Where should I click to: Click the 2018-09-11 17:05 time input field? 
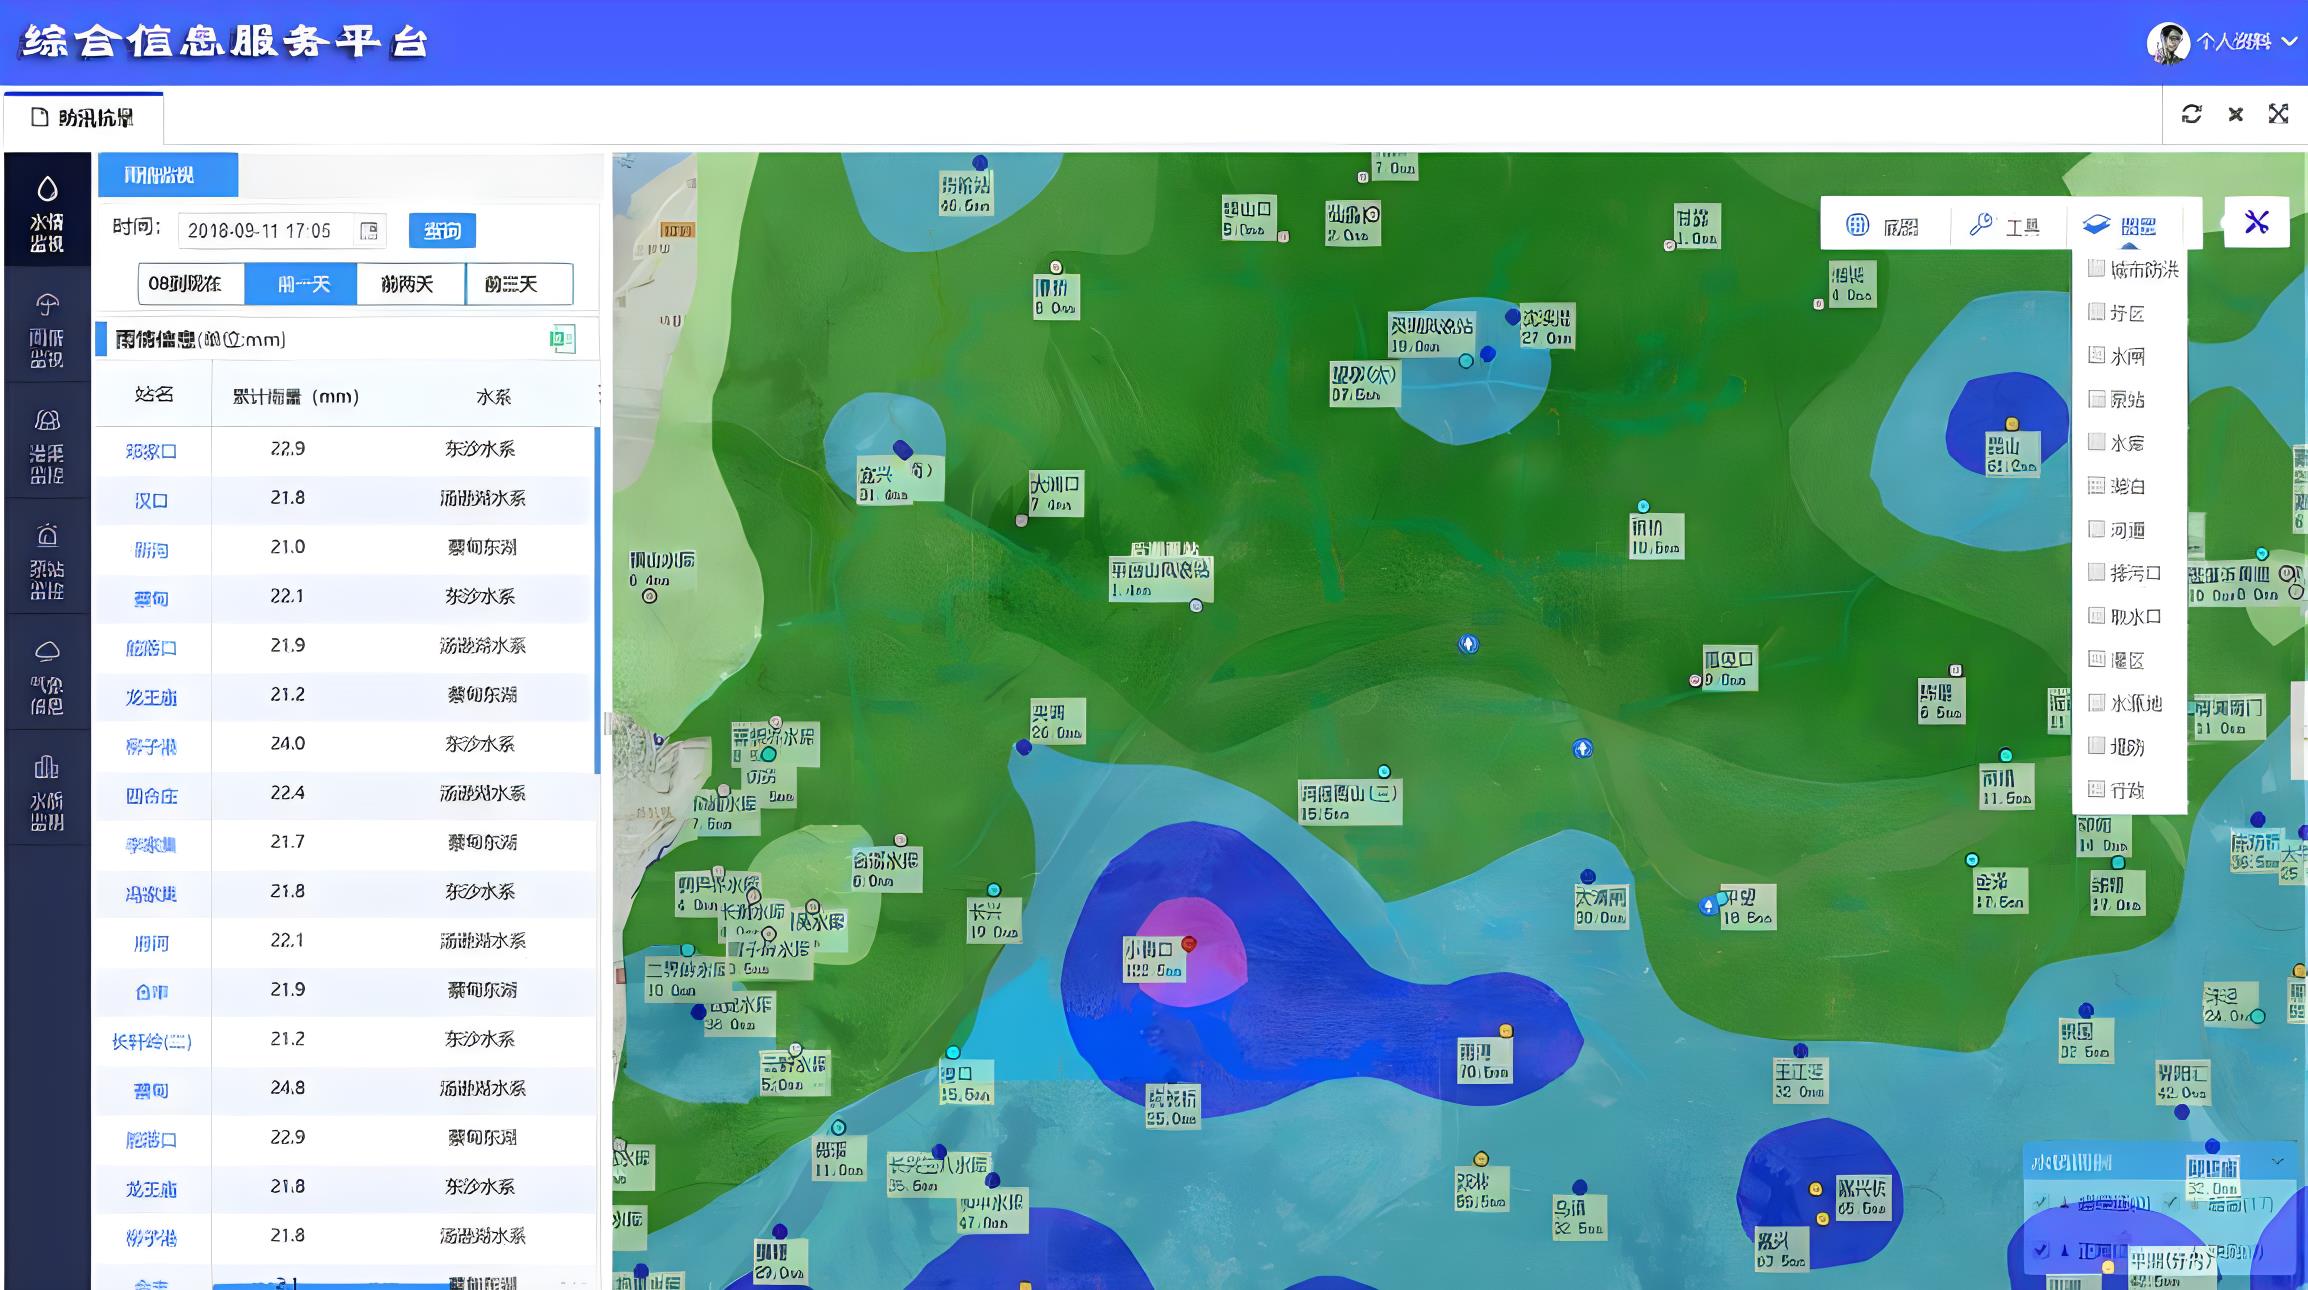click(x=262, y=231)
